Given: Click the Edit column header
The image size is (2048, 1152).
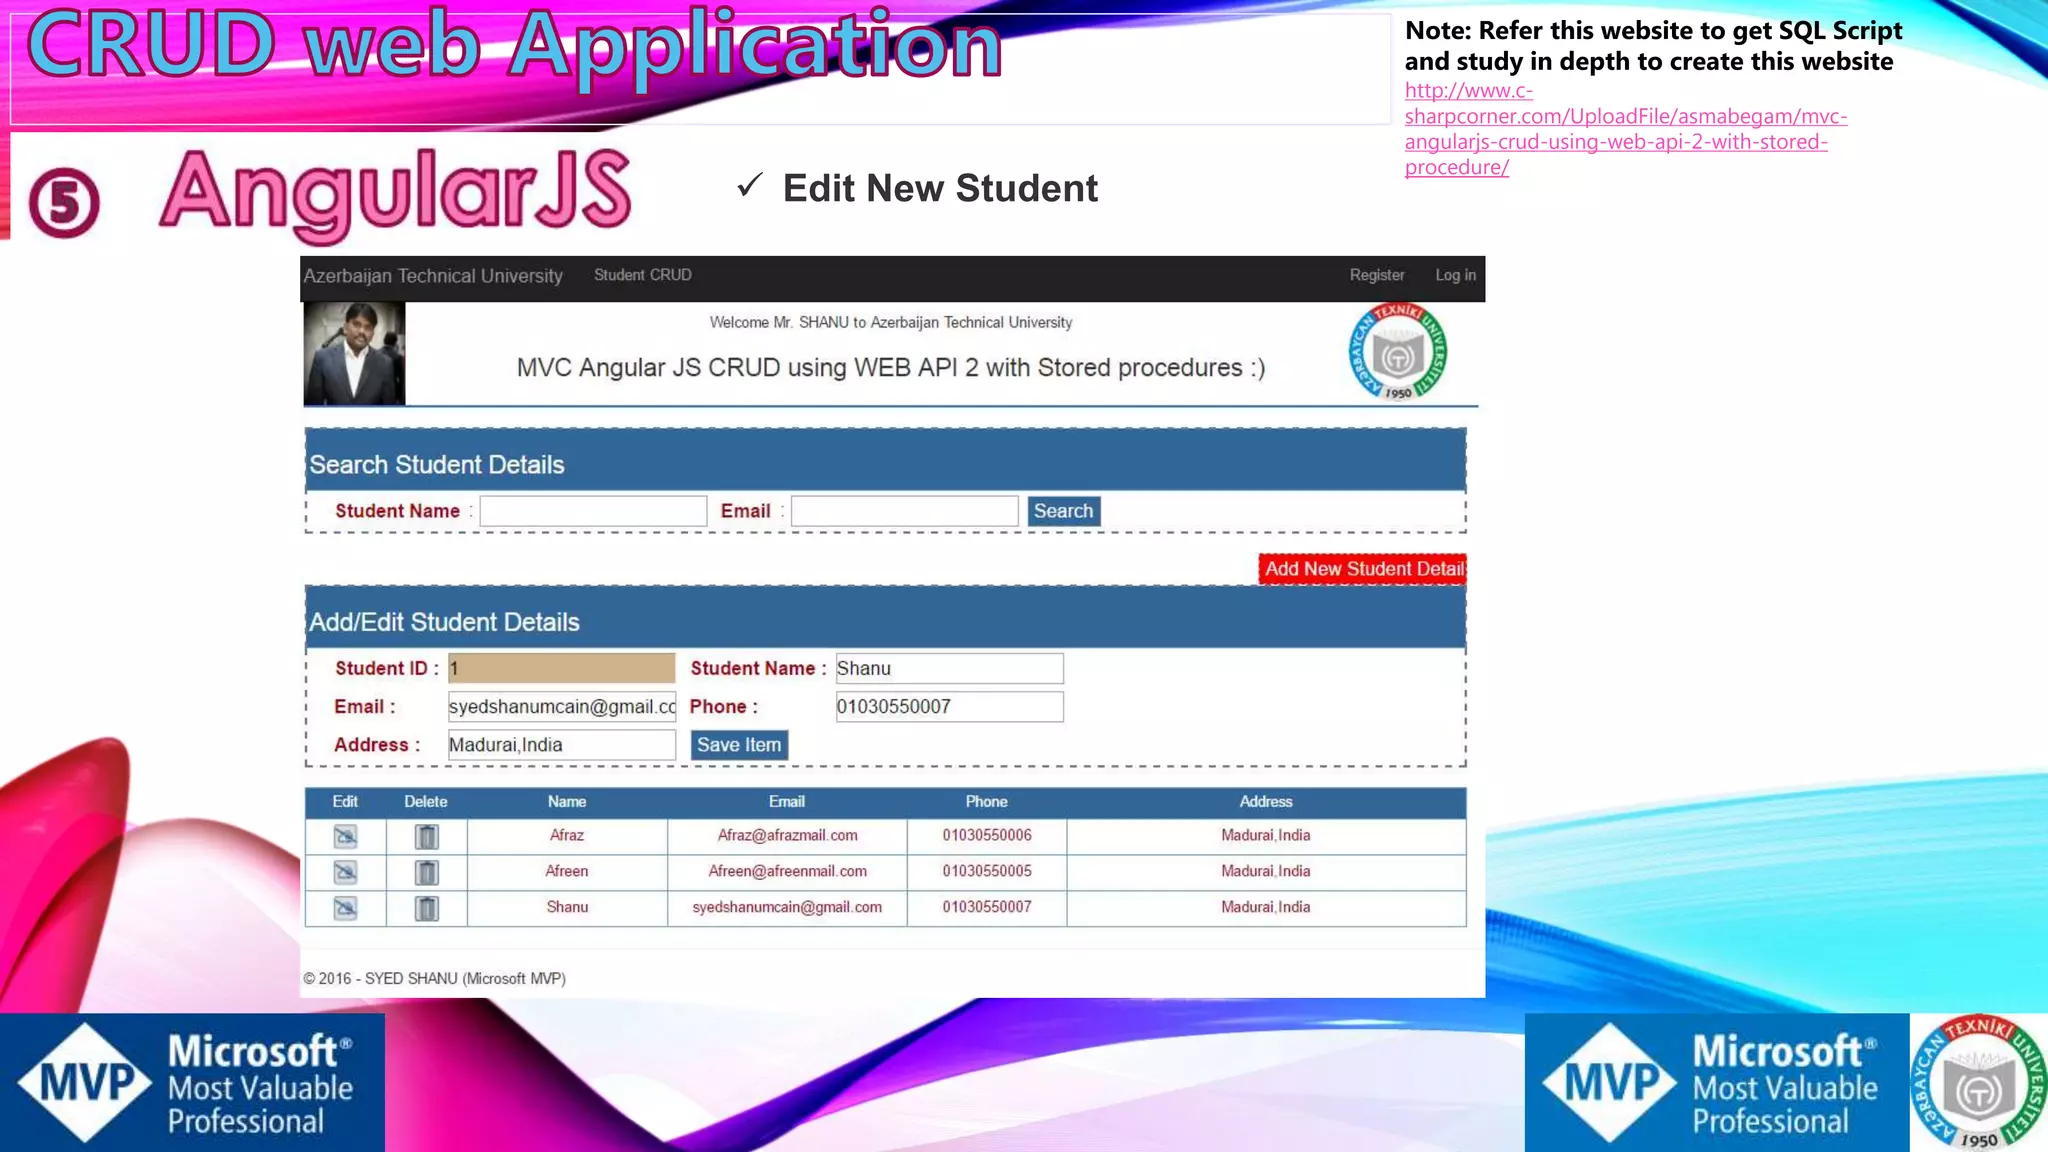Looking at the screenshot, I should [345, 802].
